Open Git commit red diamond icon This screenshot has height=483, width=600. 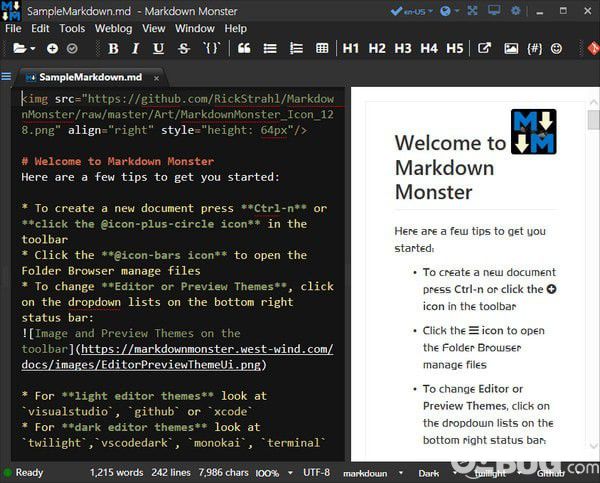[593, 49]
